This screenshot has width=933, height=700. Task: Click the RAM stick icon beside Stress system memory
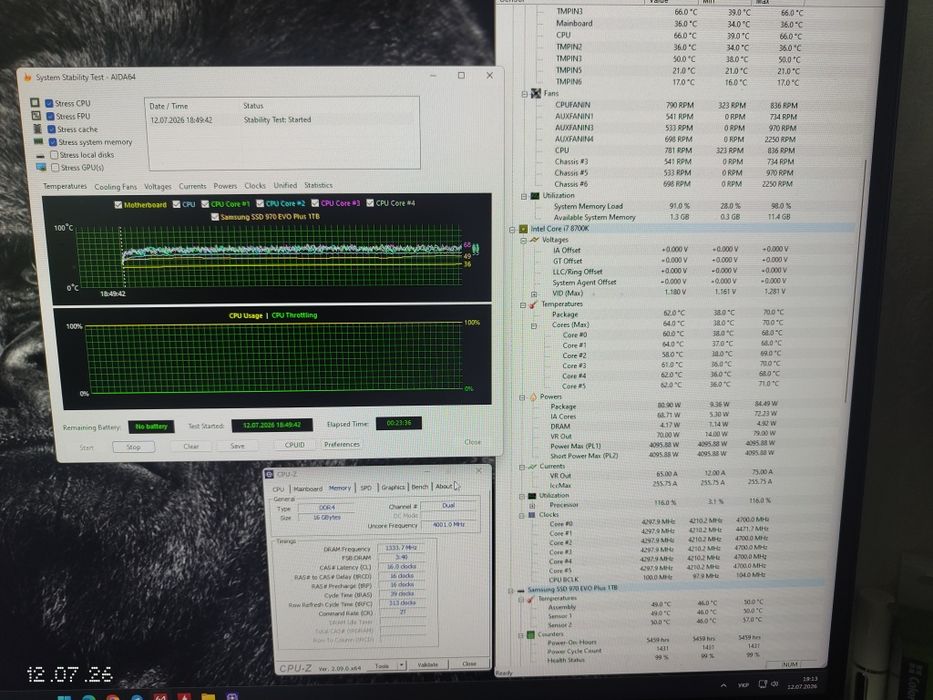tap(39, 142)
